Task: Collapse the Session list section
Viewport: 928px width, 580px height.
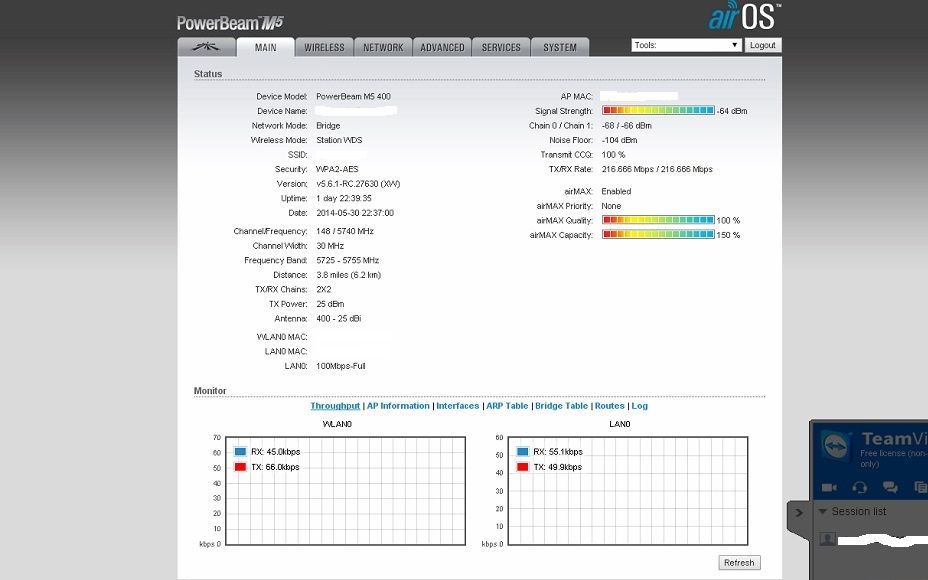Action: point(821,511)
